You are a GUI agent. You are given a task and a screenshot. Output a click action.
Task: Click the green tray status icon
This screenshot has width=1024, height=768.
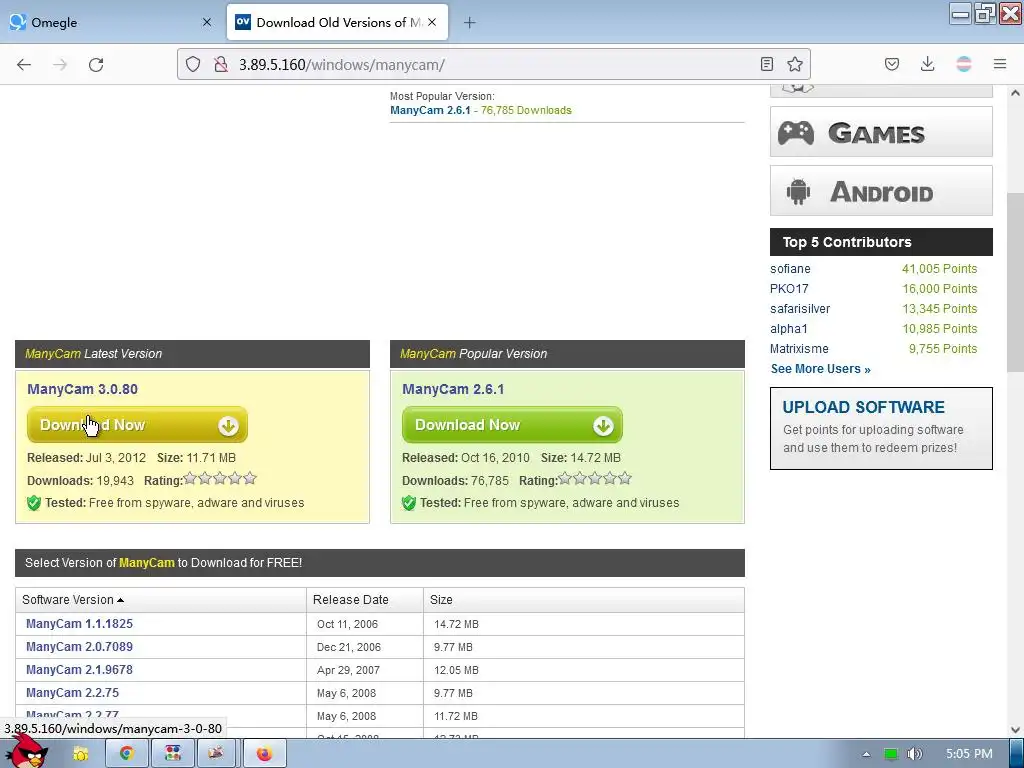891,754
